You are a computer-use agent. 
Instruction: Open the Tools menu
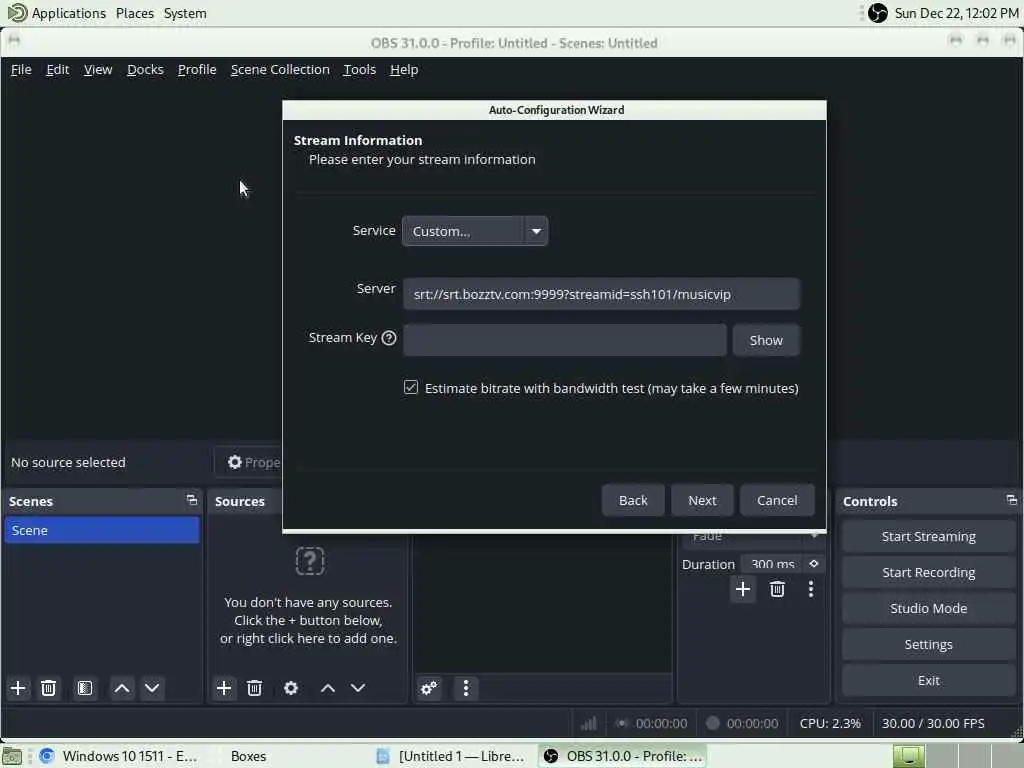click(359, 69)
